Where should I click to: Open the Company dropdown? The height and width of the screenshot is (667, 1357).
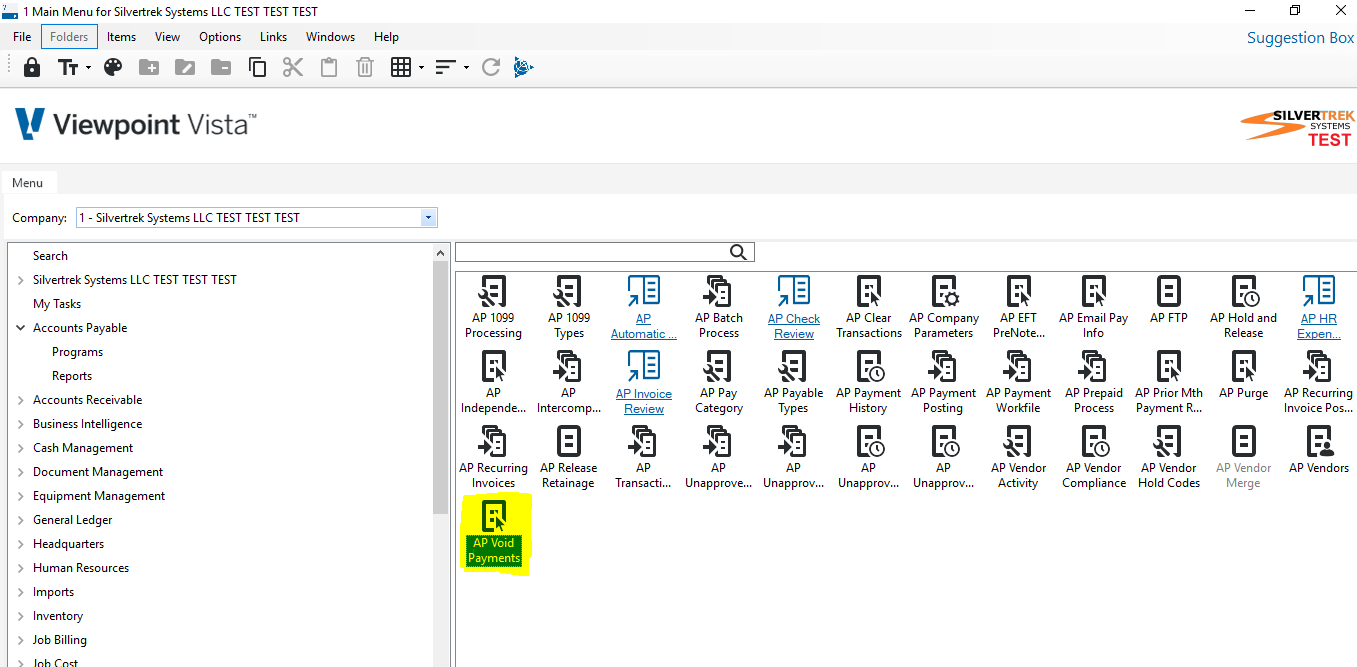pyautogui.click(x=428, y=217)
